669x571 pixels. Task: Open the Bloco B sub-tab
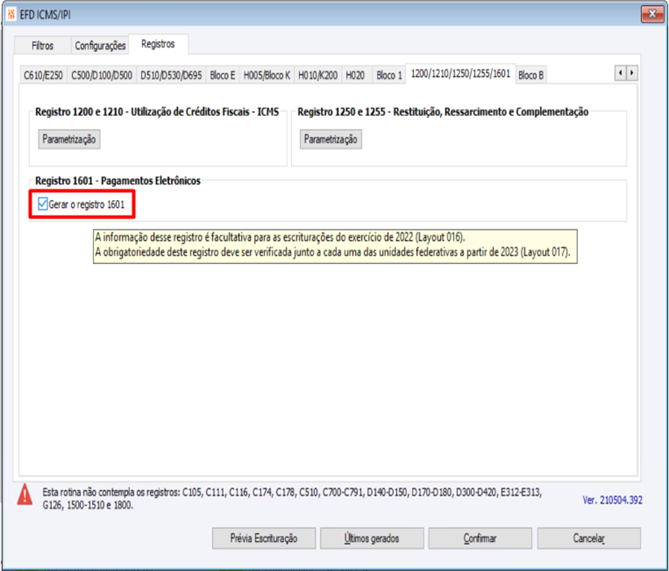531,76
